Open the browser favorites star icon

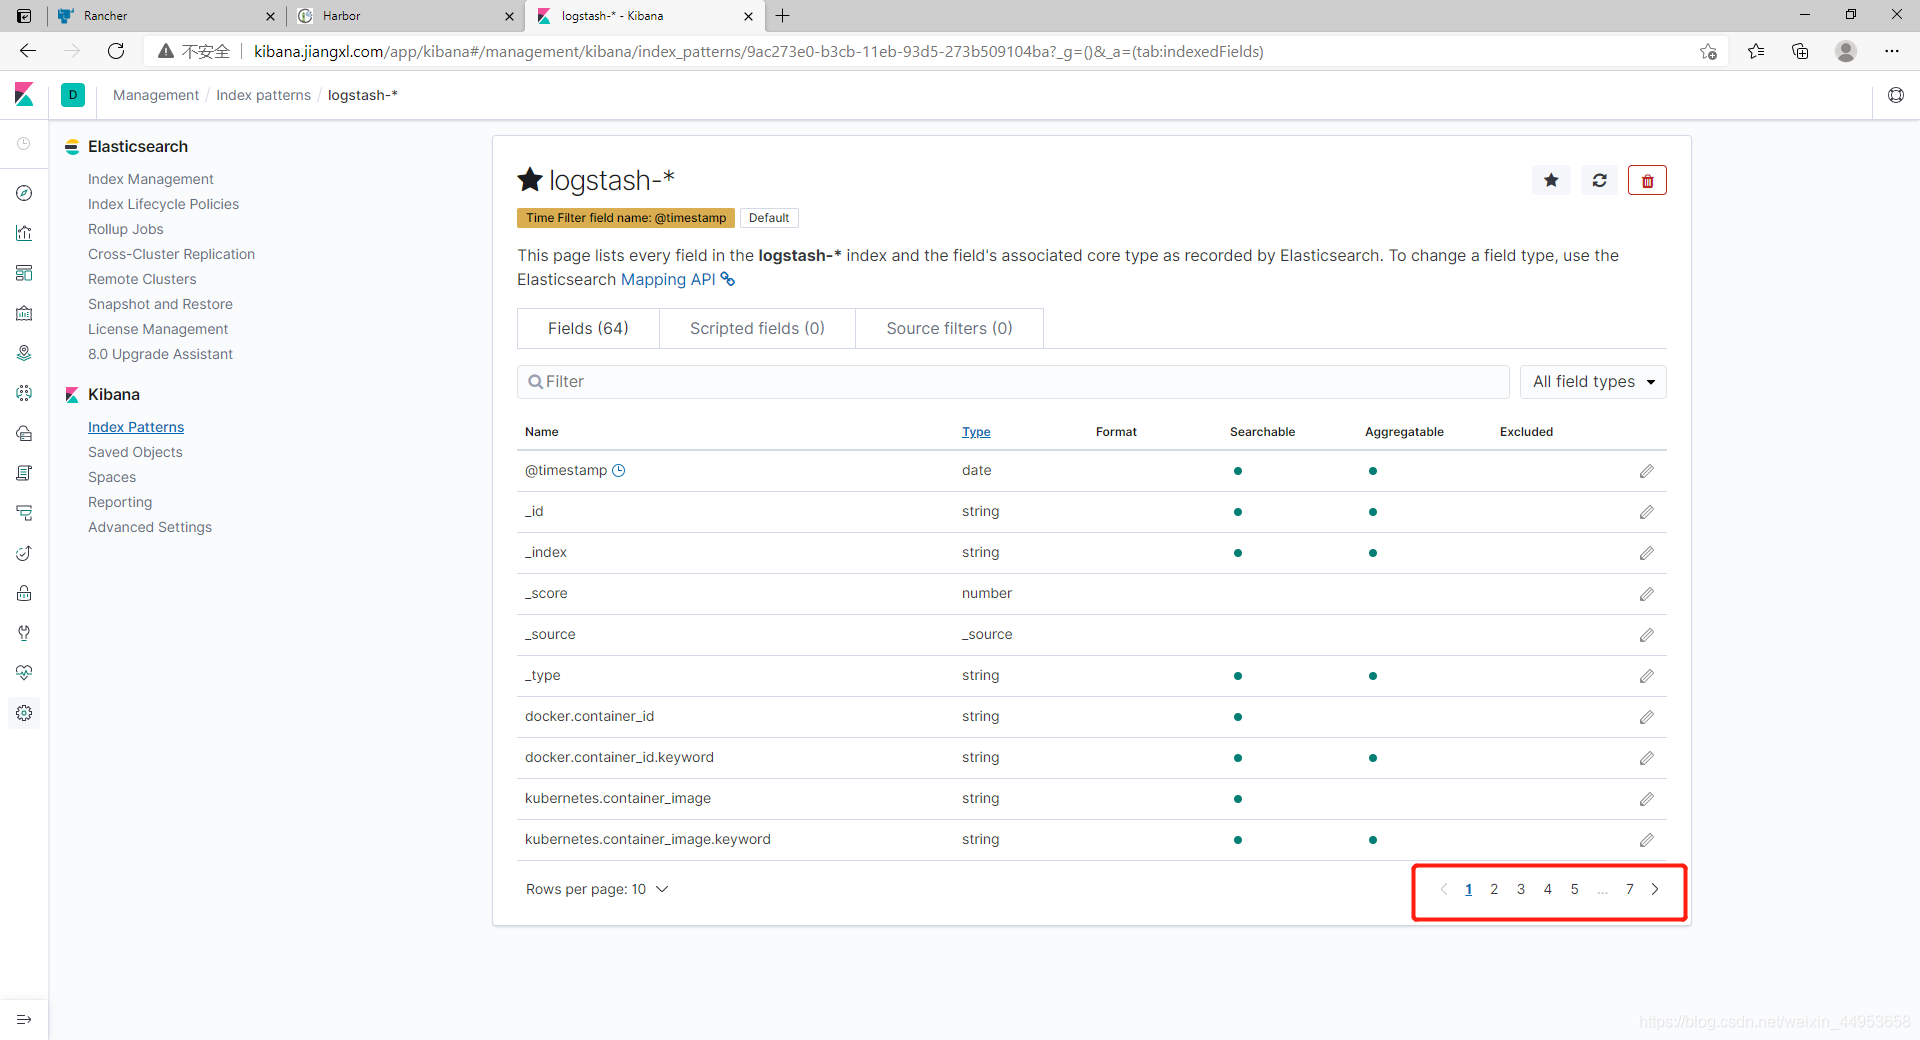pos(1756,51)
